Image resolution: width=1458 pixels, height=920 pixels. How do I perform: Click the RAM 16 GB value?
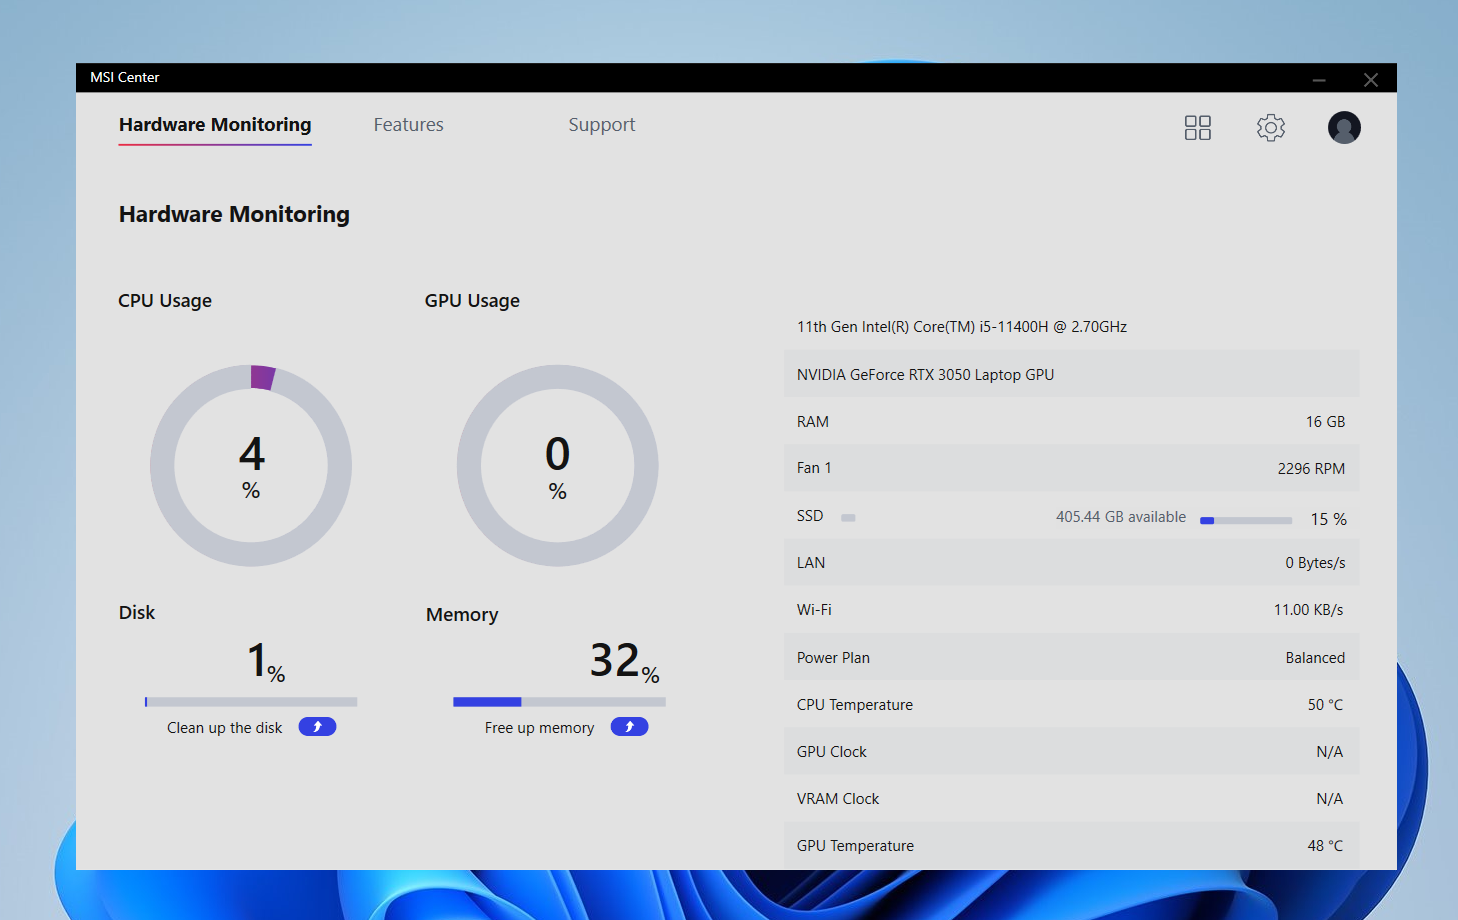[x=1325, y=422]
